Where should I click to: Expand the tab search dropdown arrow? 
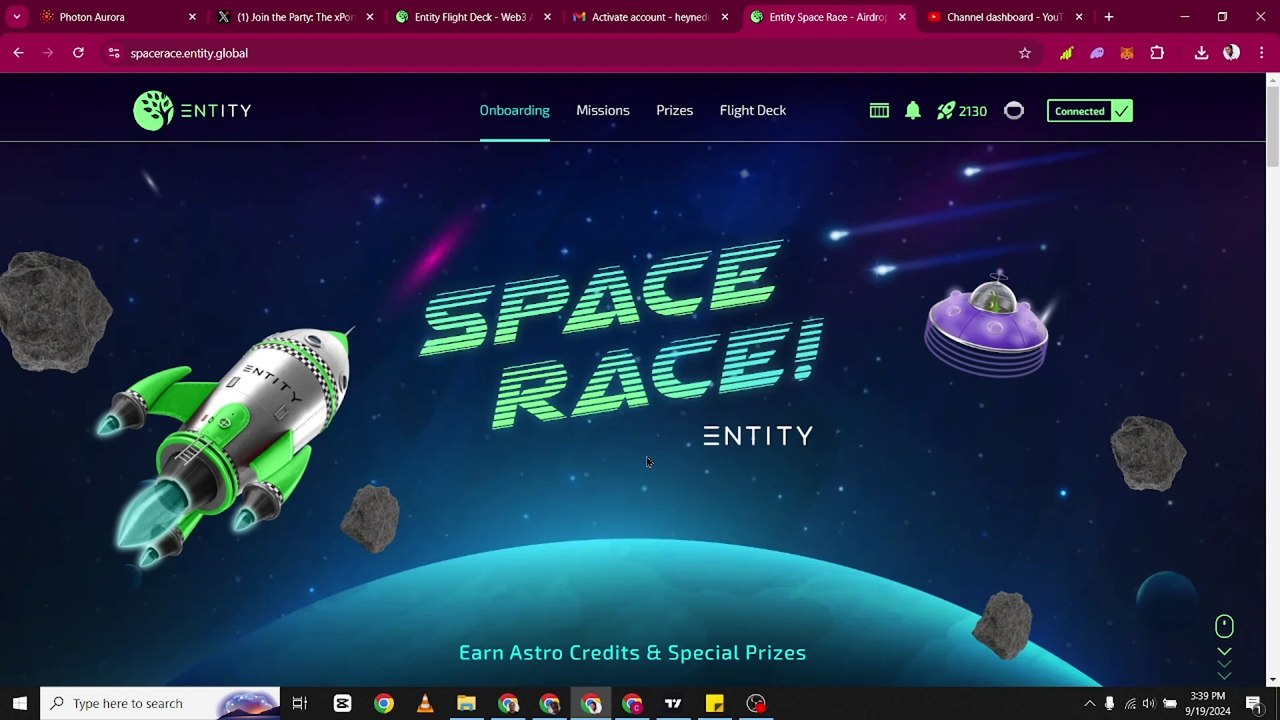[17, 17]
